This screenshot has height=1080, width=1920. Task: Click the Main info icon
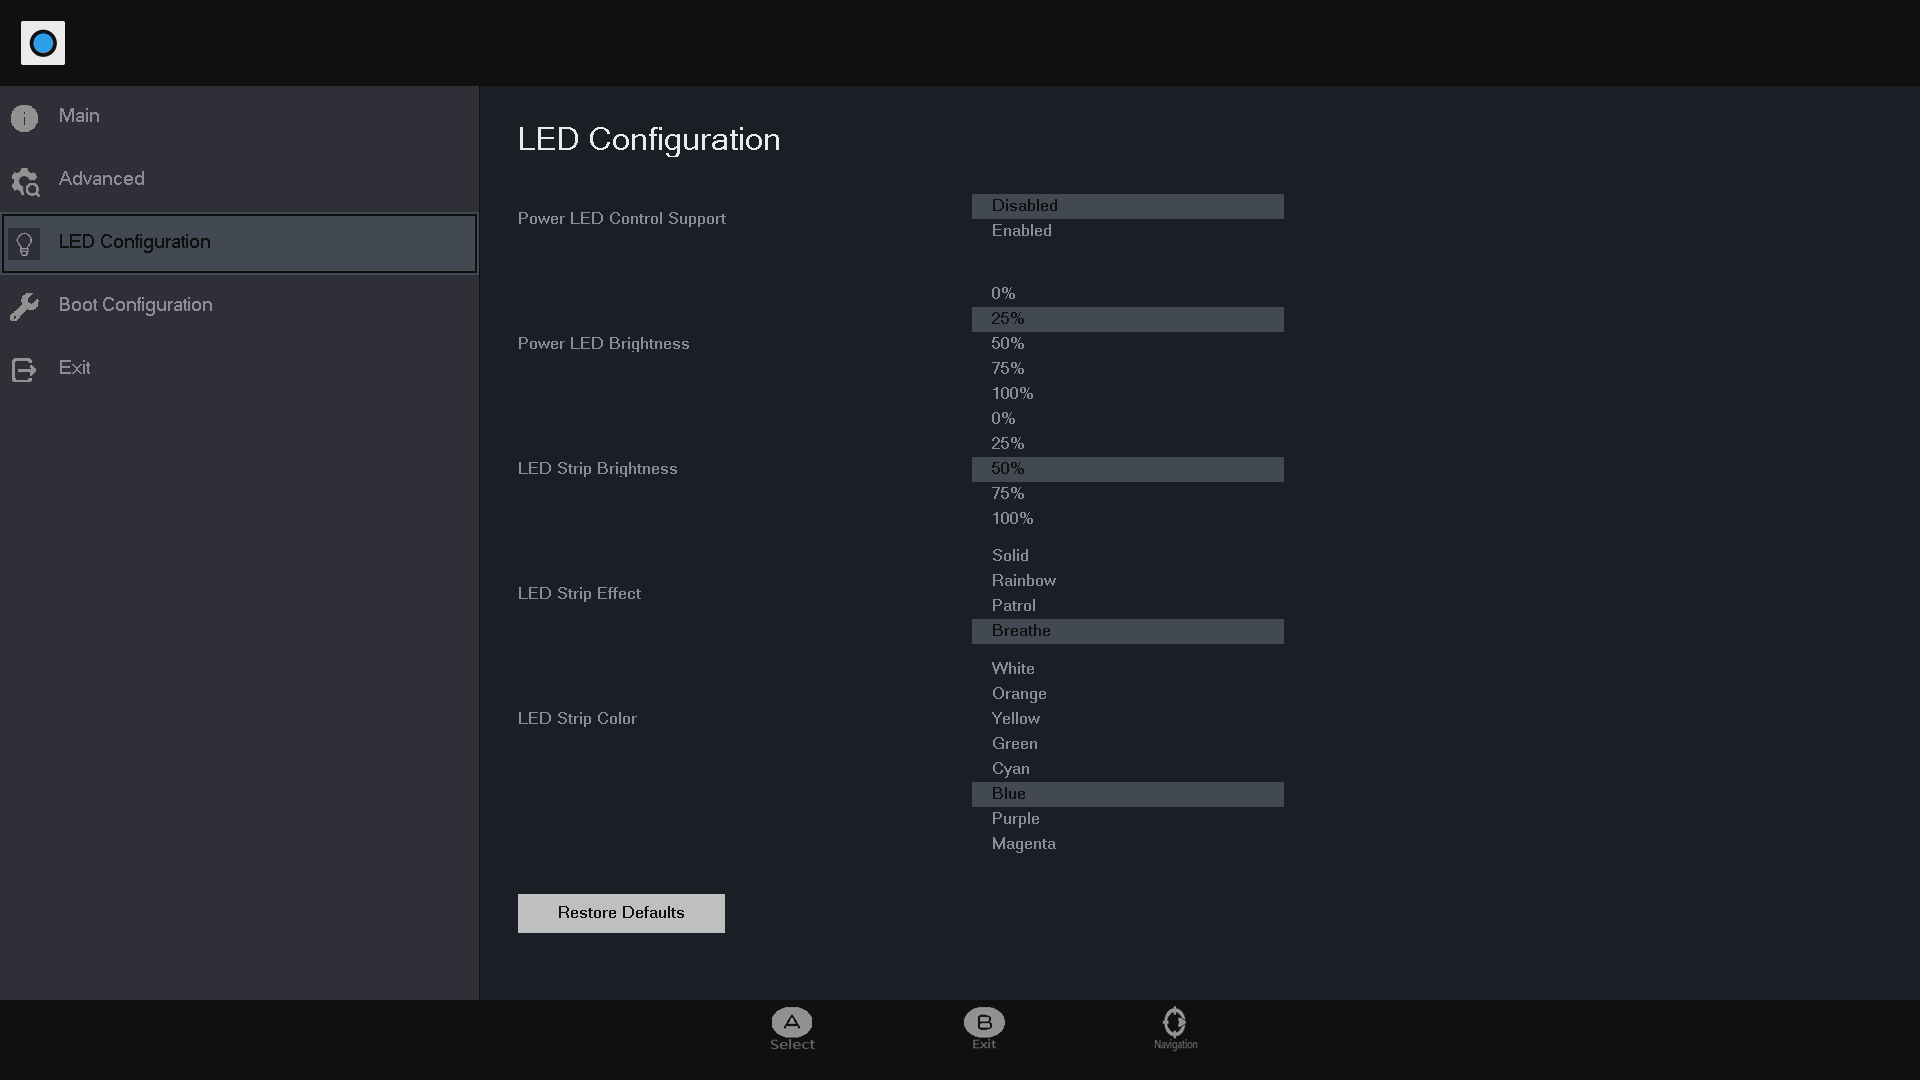[25, 118]
